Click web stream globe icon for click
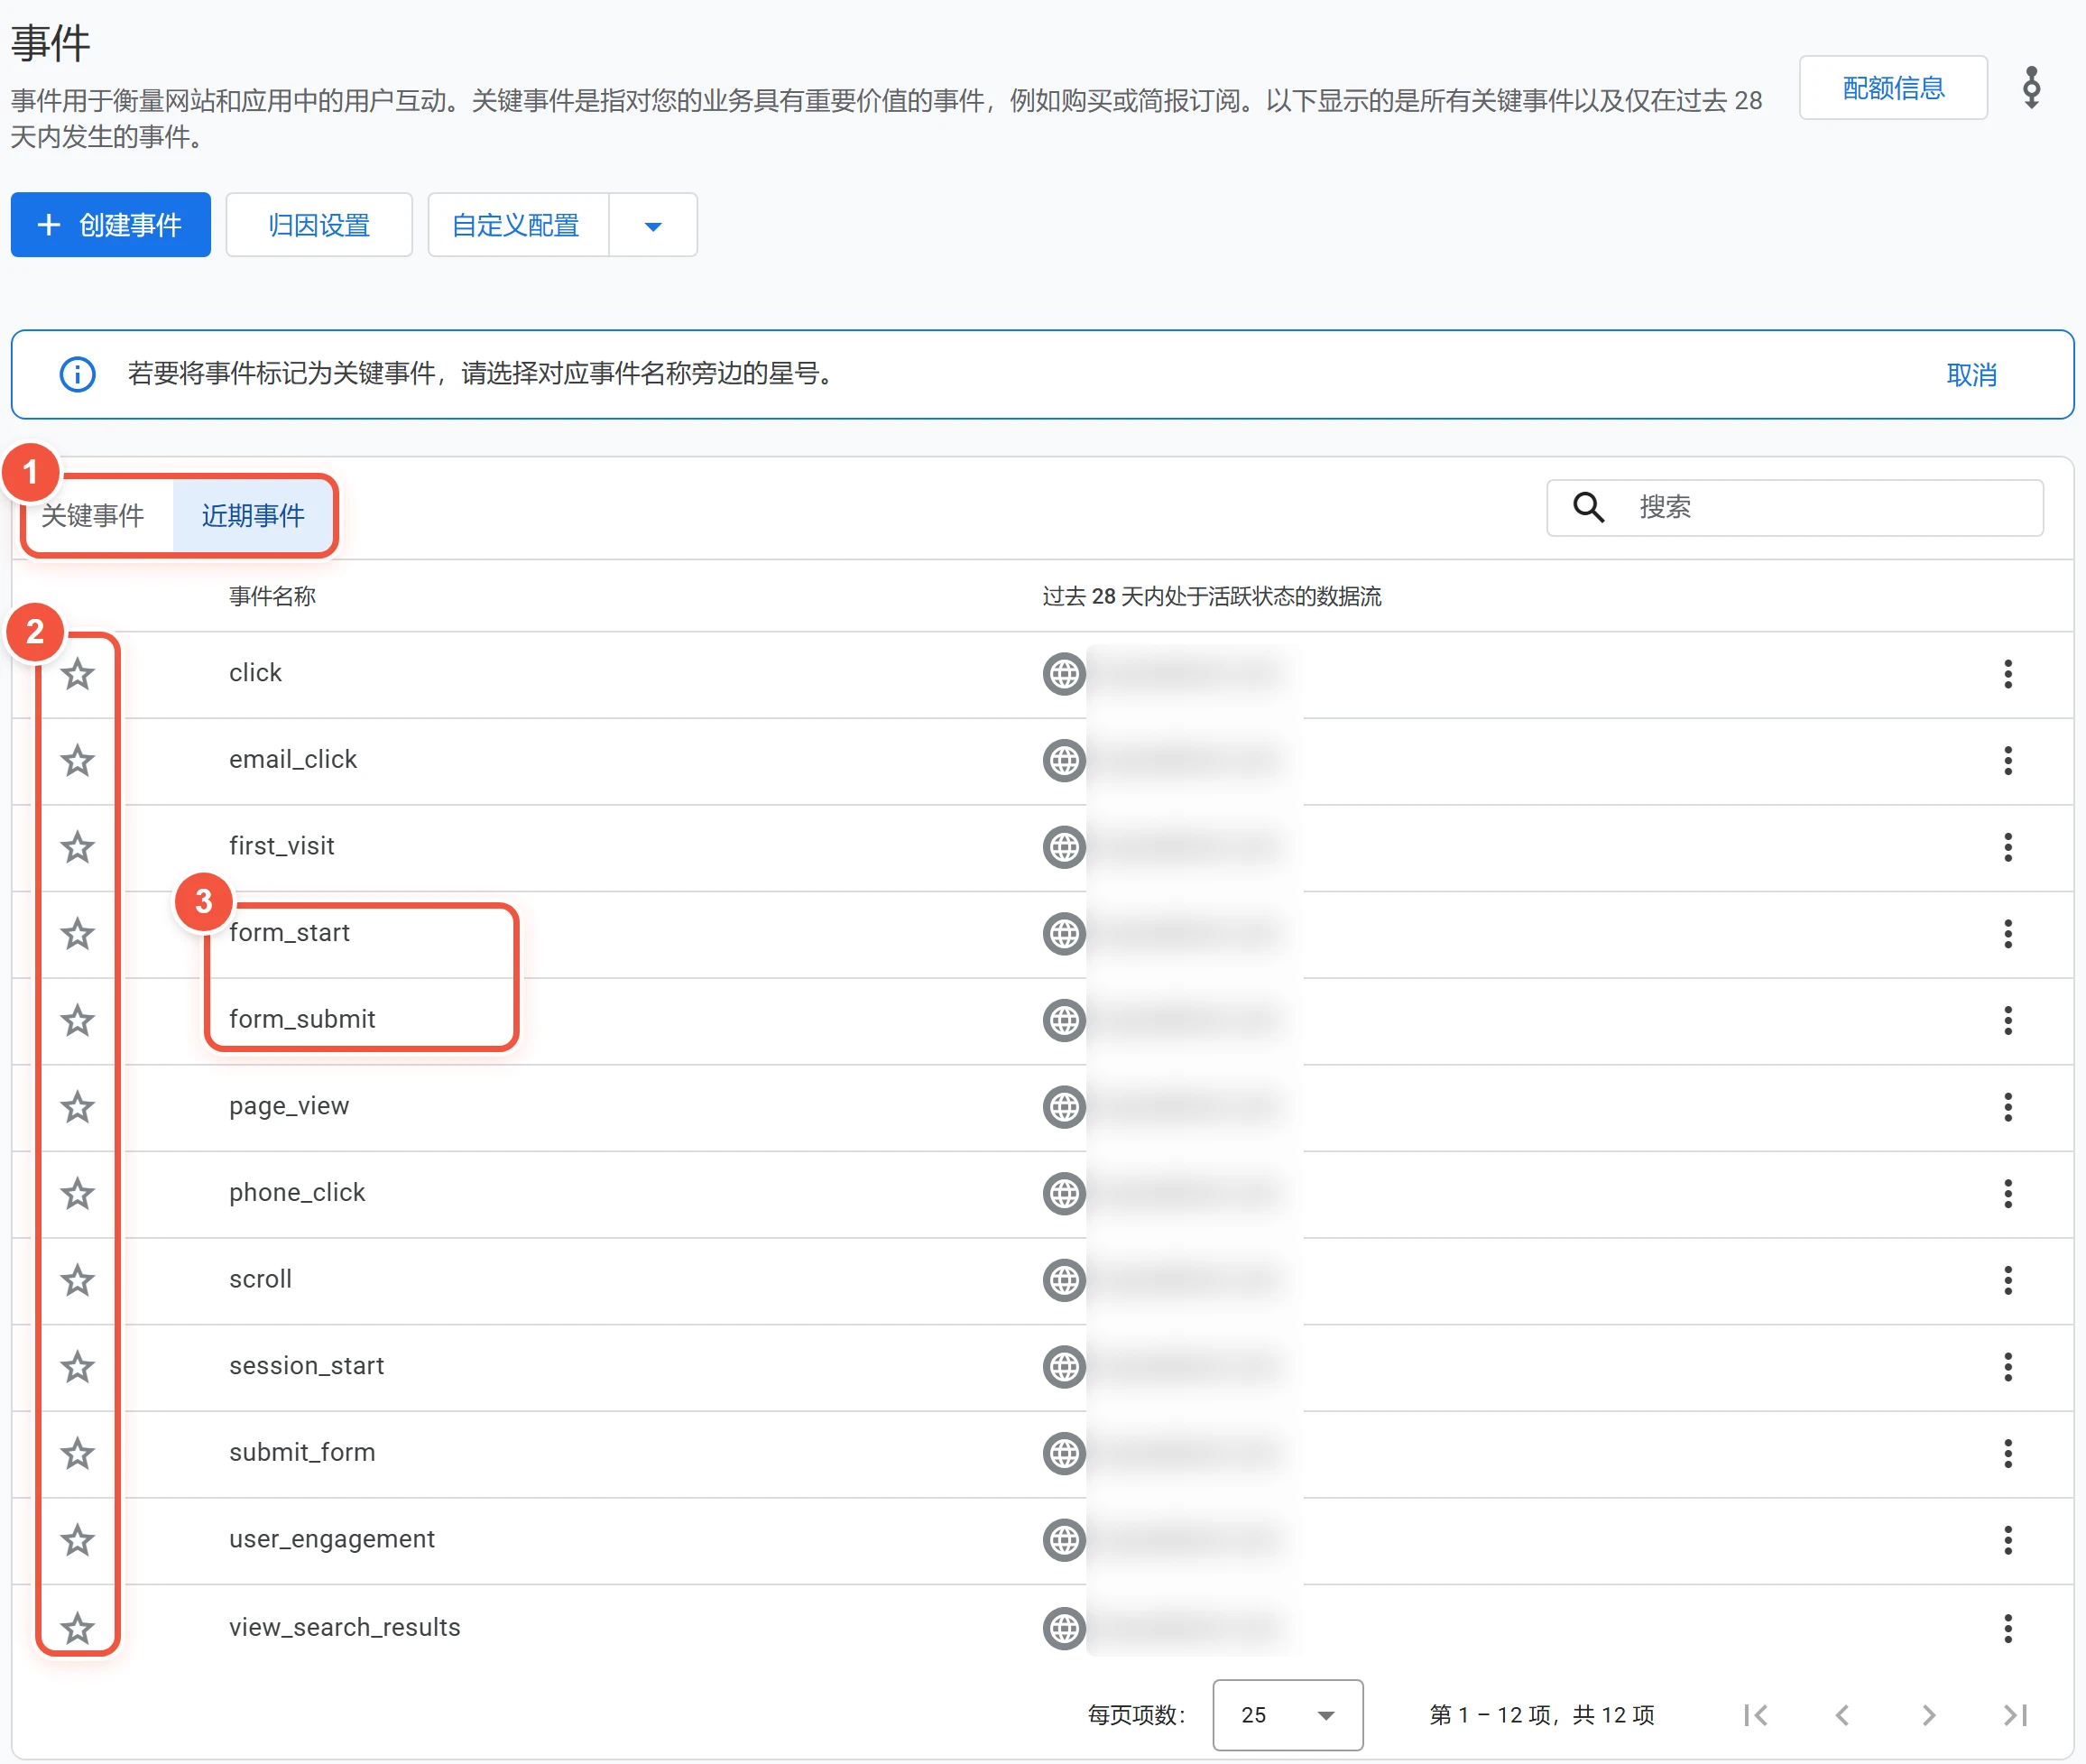The image size is (2086, 1764). 1064,674
